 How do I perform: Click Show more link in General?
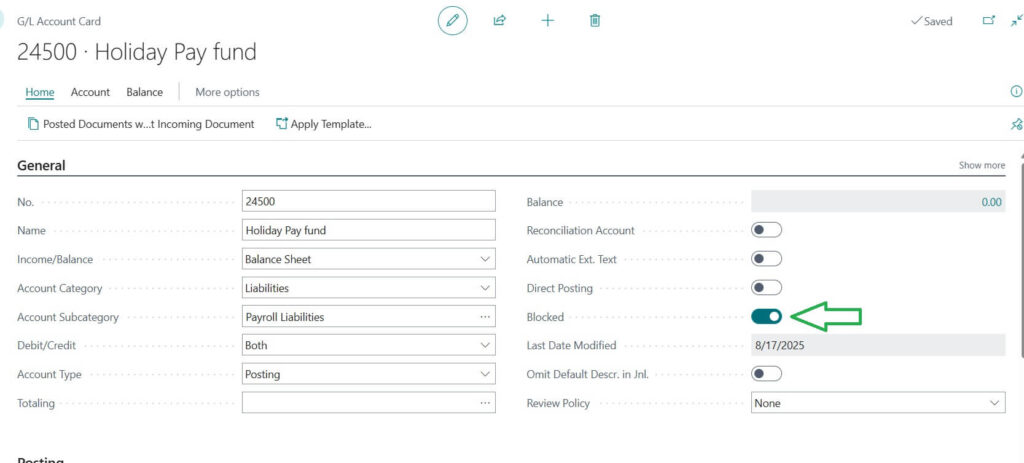(x=981, y=165)
